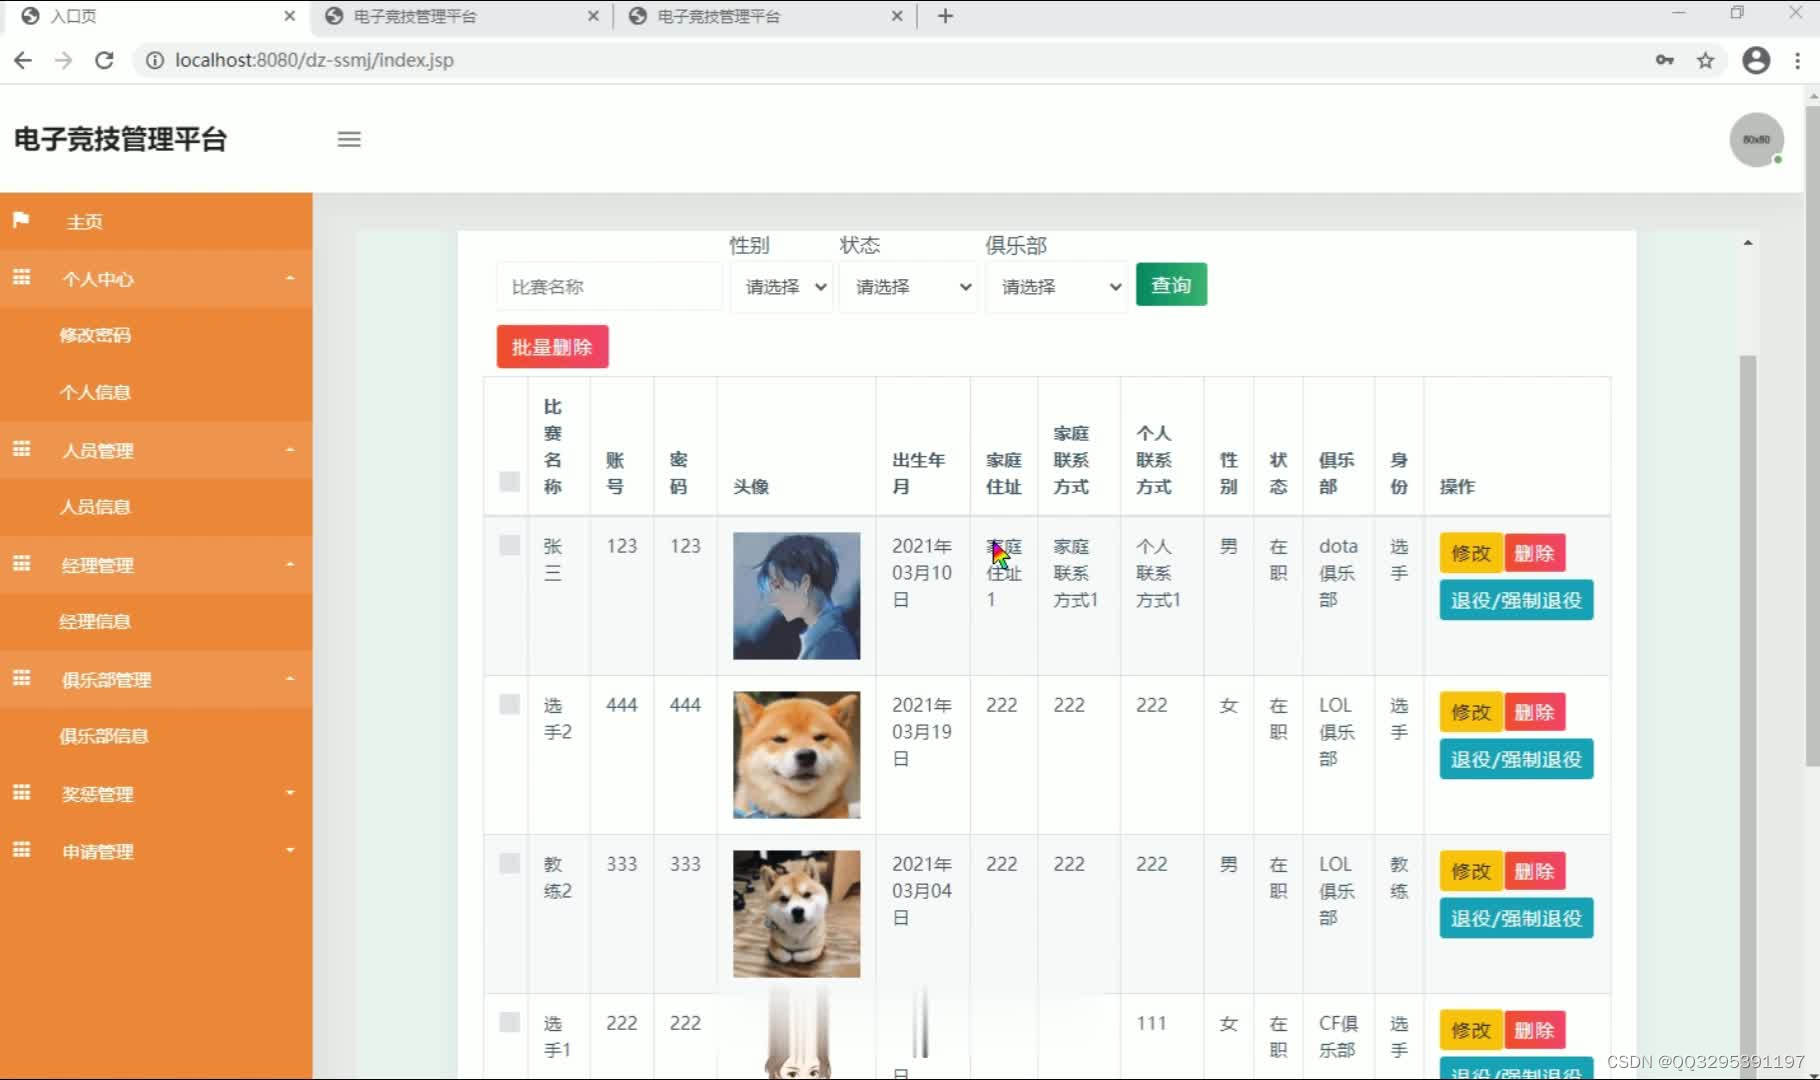The width and height of the screenshot is (1820, 1080).
Task: Expand the 申请管理 menu arrow
Action: click(290, 851)
